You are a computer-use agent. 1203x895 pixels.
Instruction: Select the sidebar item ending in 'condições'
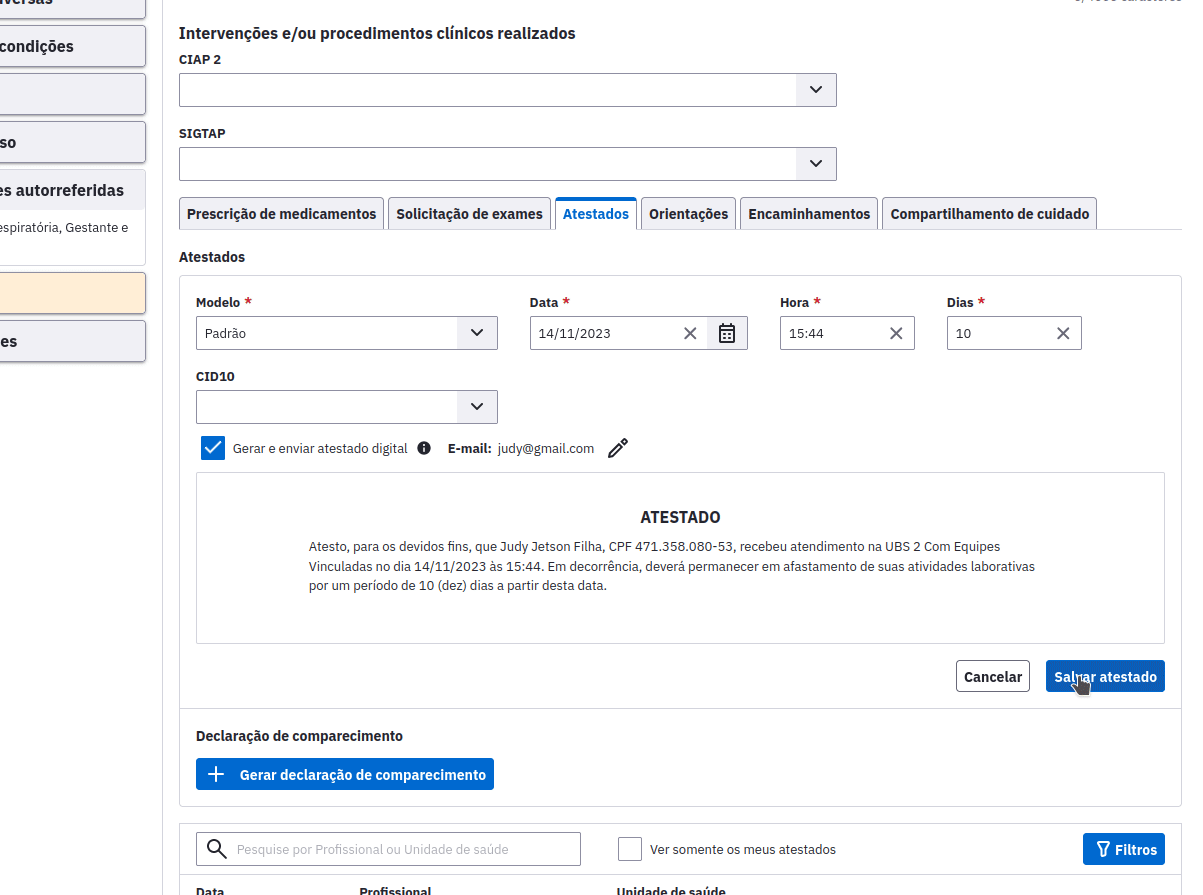coord(72,46)
